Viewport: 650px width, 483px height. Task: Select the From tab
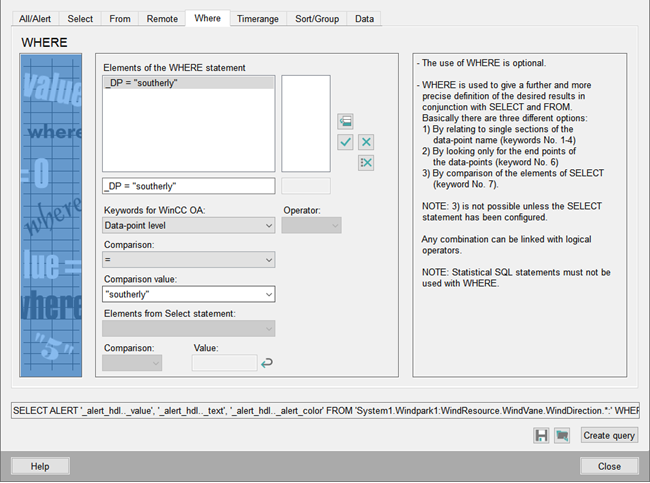(x=119, y=19)
